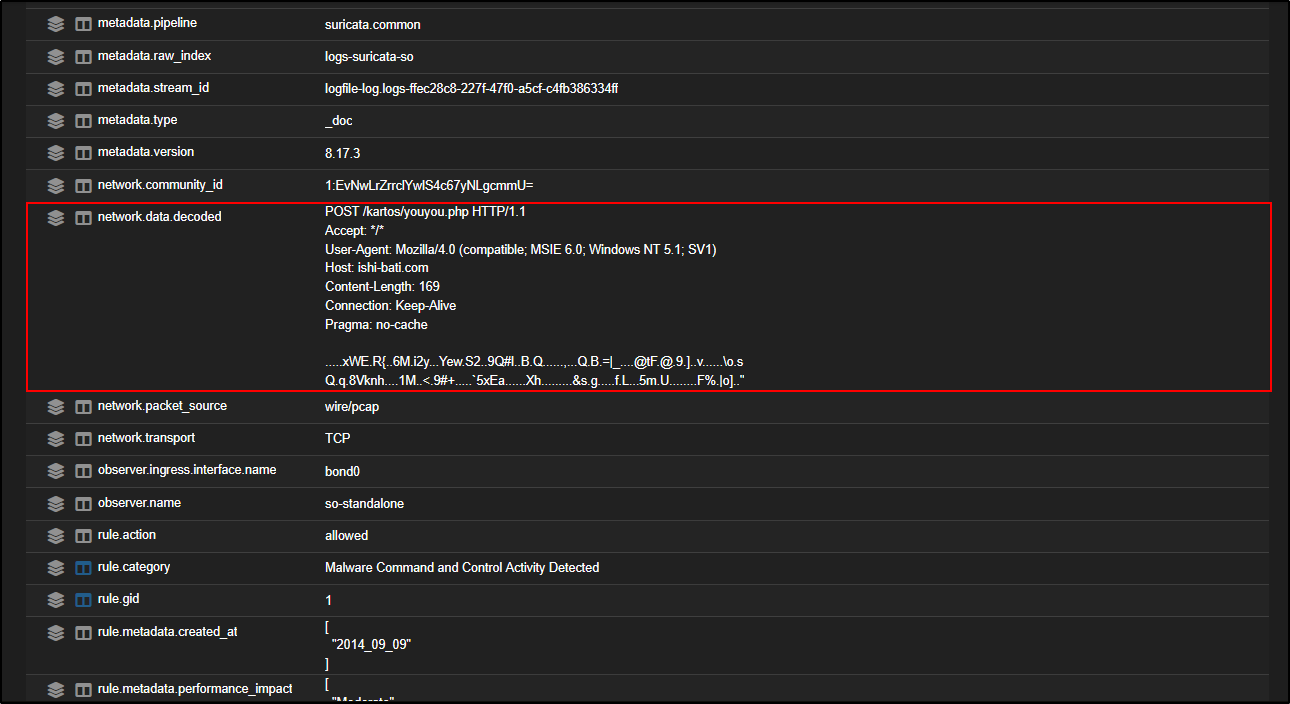This screenshot has height=704, width=1290.
Task: Toggle the column icon for metadata.type
Action: click(x=83, y=121)
